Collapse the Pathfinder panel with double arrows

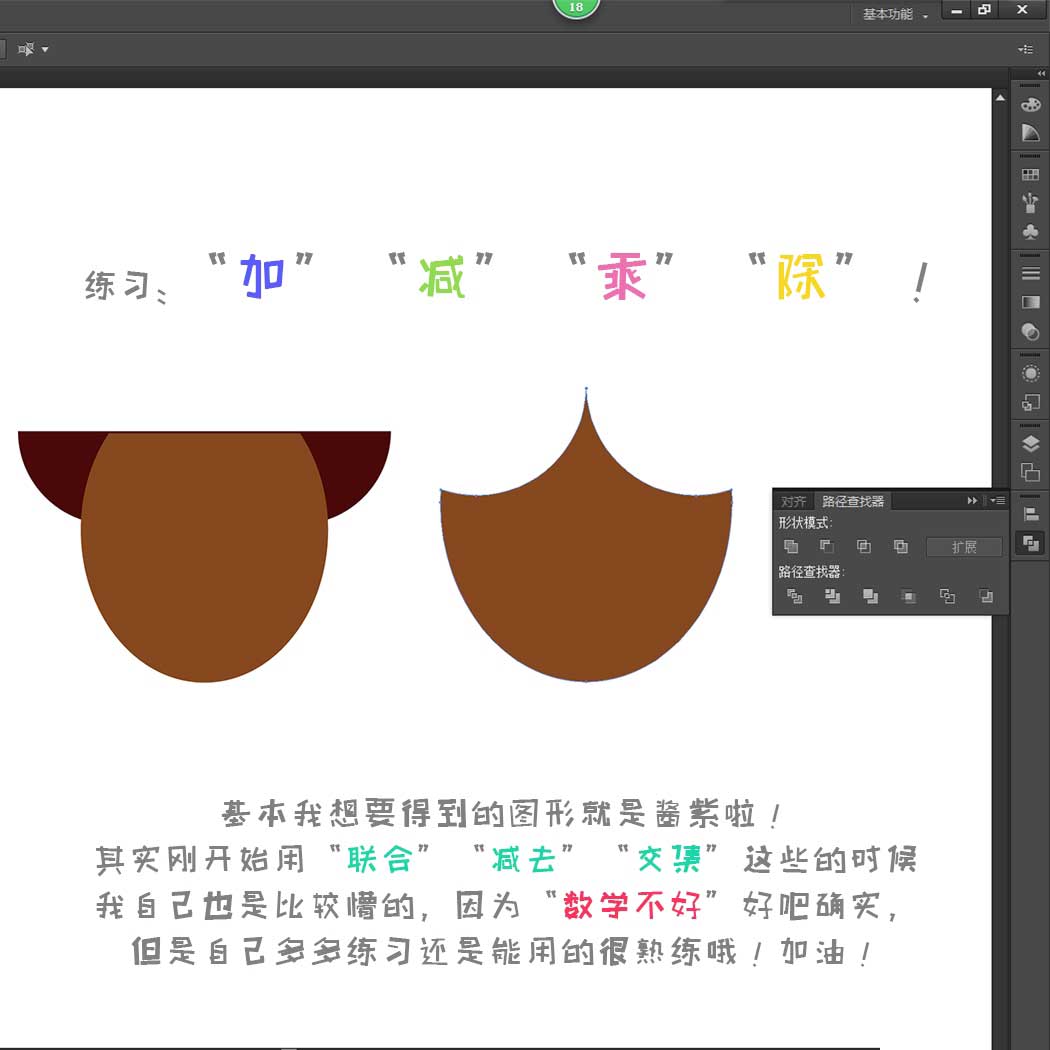click(x=972, y=500)
